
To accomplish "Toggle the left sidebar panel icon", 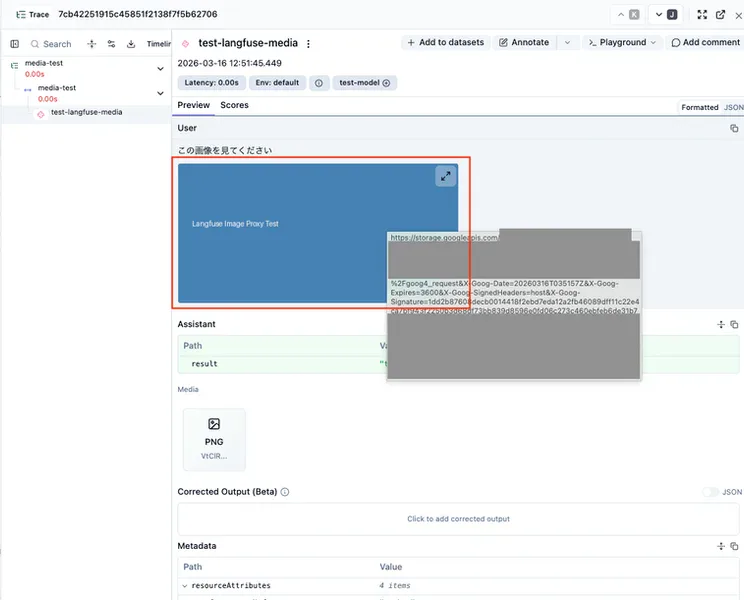I will click(15, 44).
